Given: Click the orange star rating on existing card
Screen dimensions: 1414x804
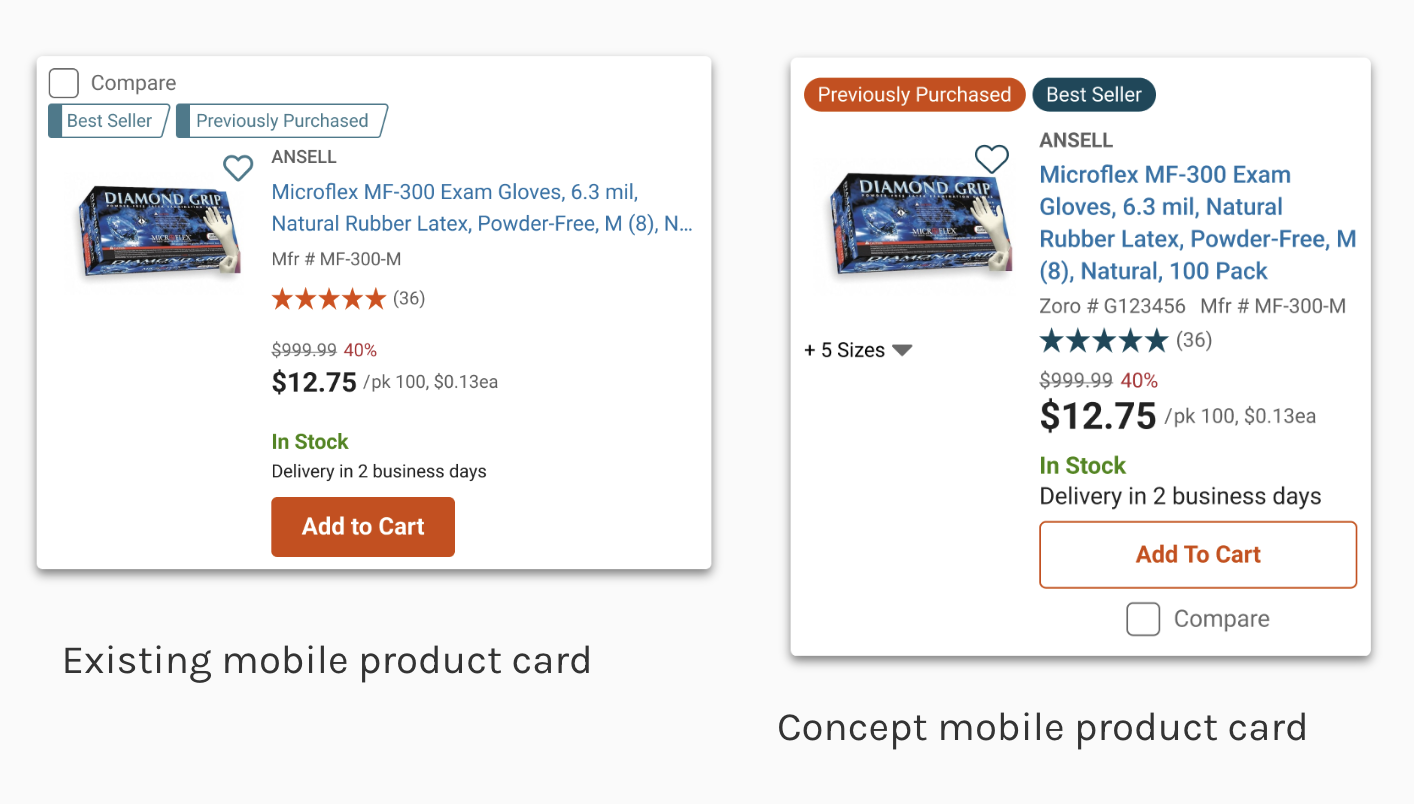Looking at the screenshot, I should (328, 299).
